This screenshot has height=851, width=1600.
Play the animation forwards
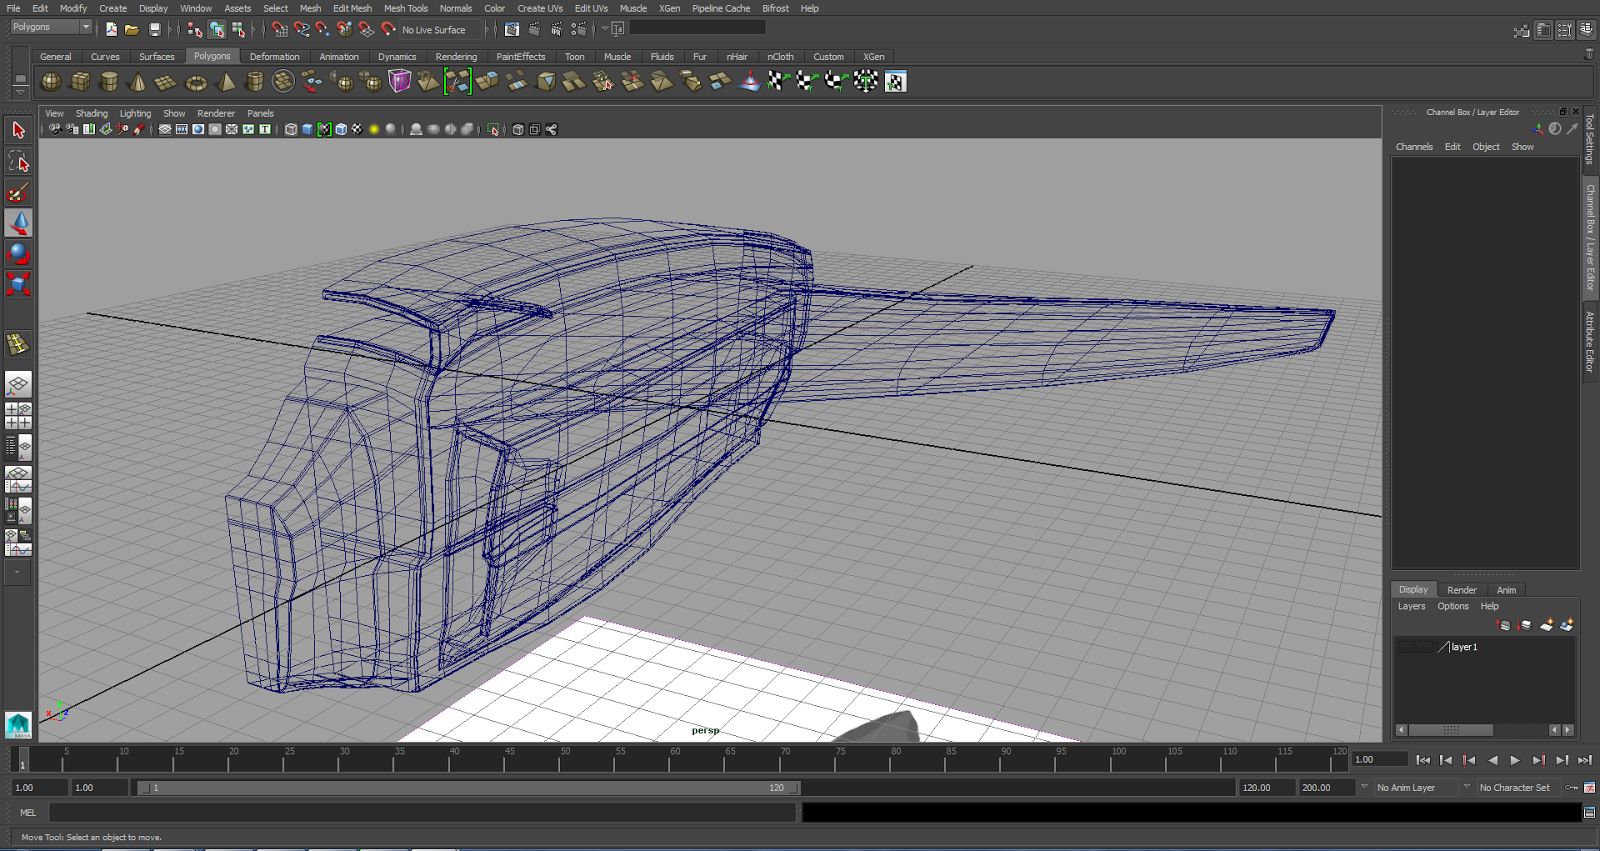pos(1515,760)
